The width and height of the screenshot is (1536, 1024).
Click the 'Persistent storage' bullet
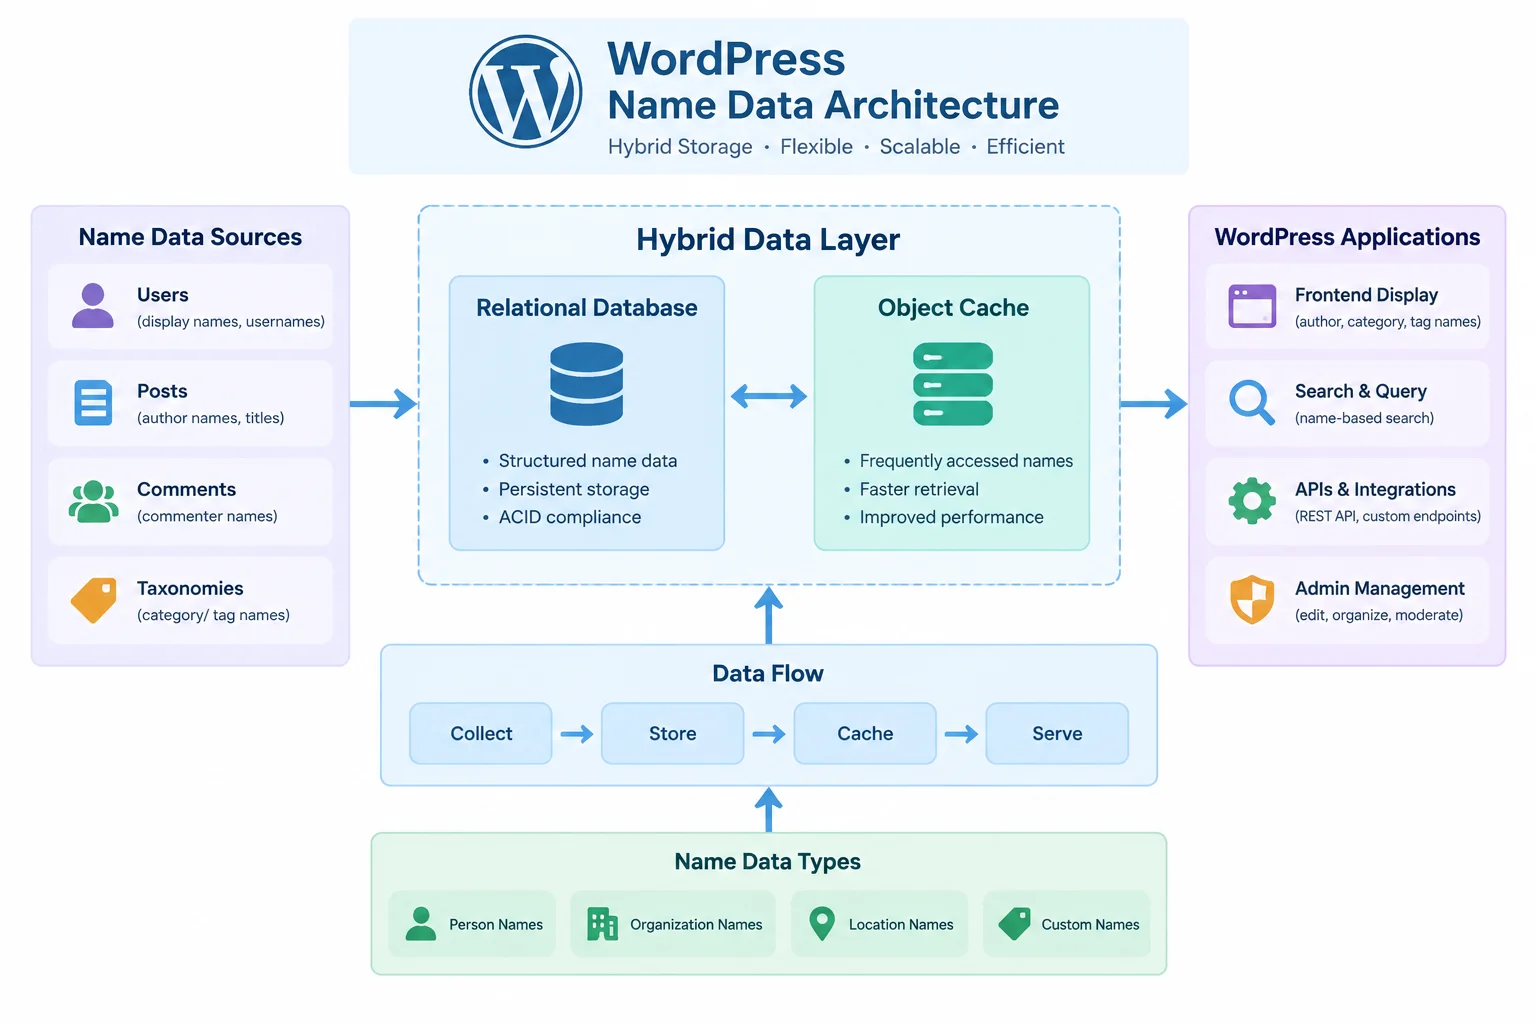point(574,489)
